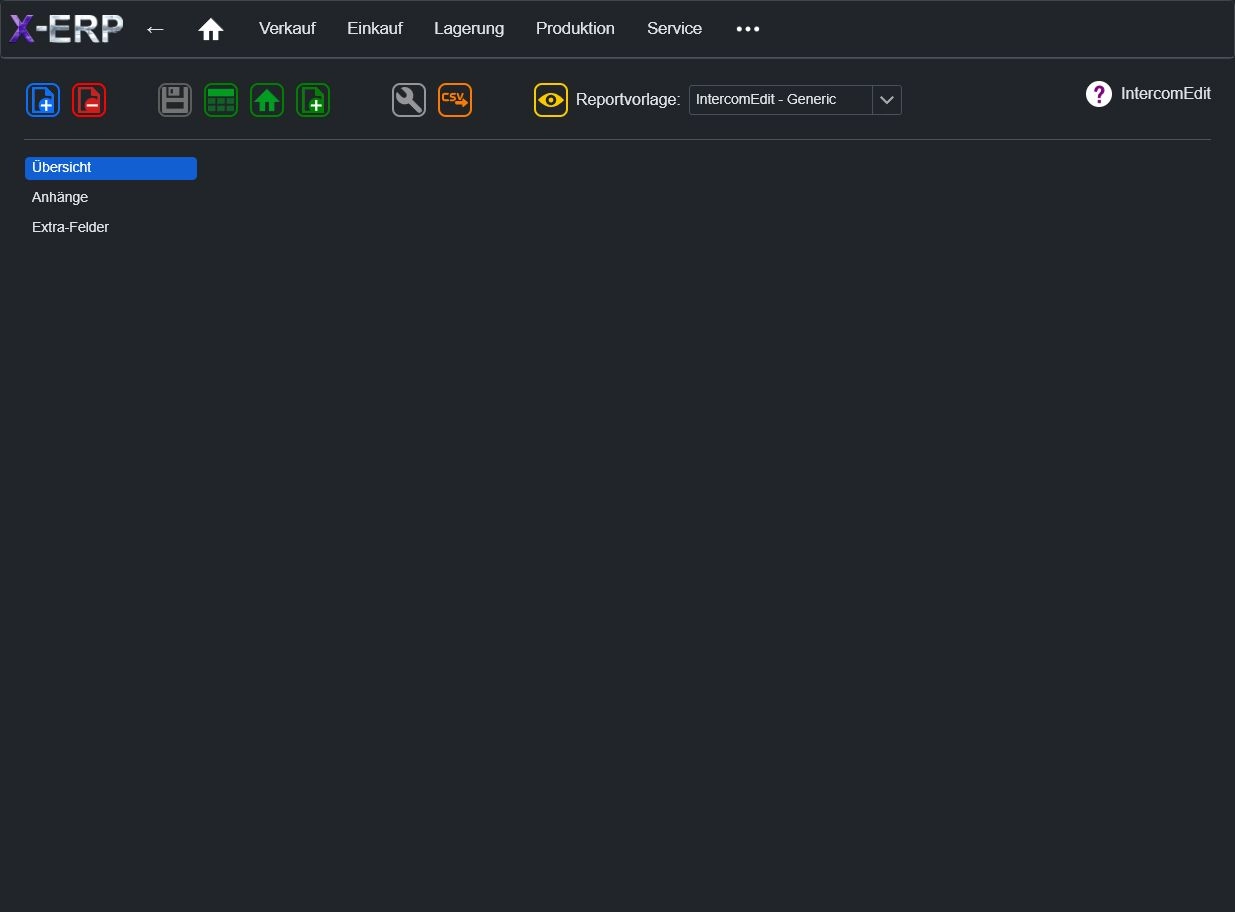Viewport: 1235px width, 912px height.
Task: Click the Reportvorlage field showing IntercomEdit - Generic
Action: tap(781, 100)
